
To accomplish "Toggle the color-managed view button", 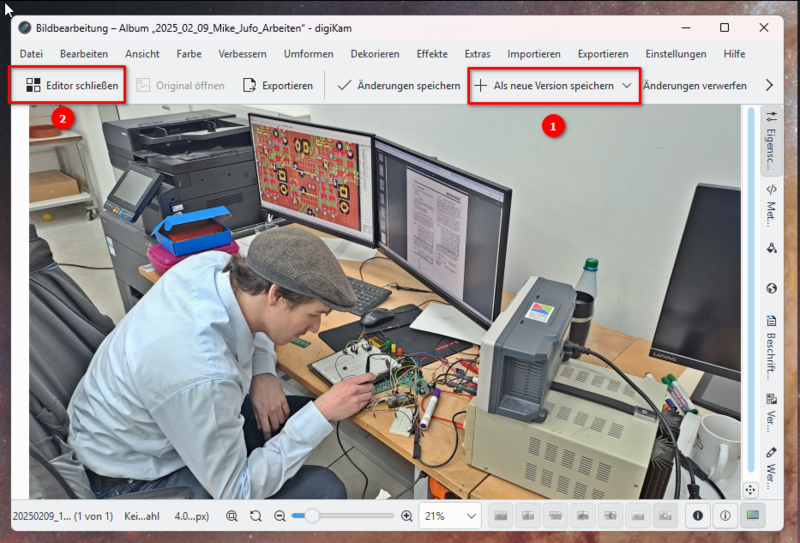I will [x=753, y=516].
